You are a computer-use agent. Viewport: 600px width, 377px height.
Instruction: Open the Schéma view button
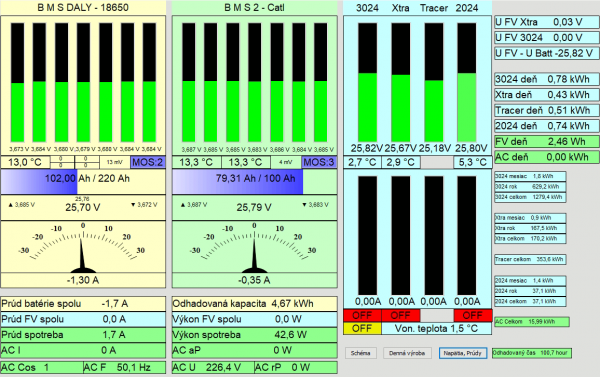(360, 353)
